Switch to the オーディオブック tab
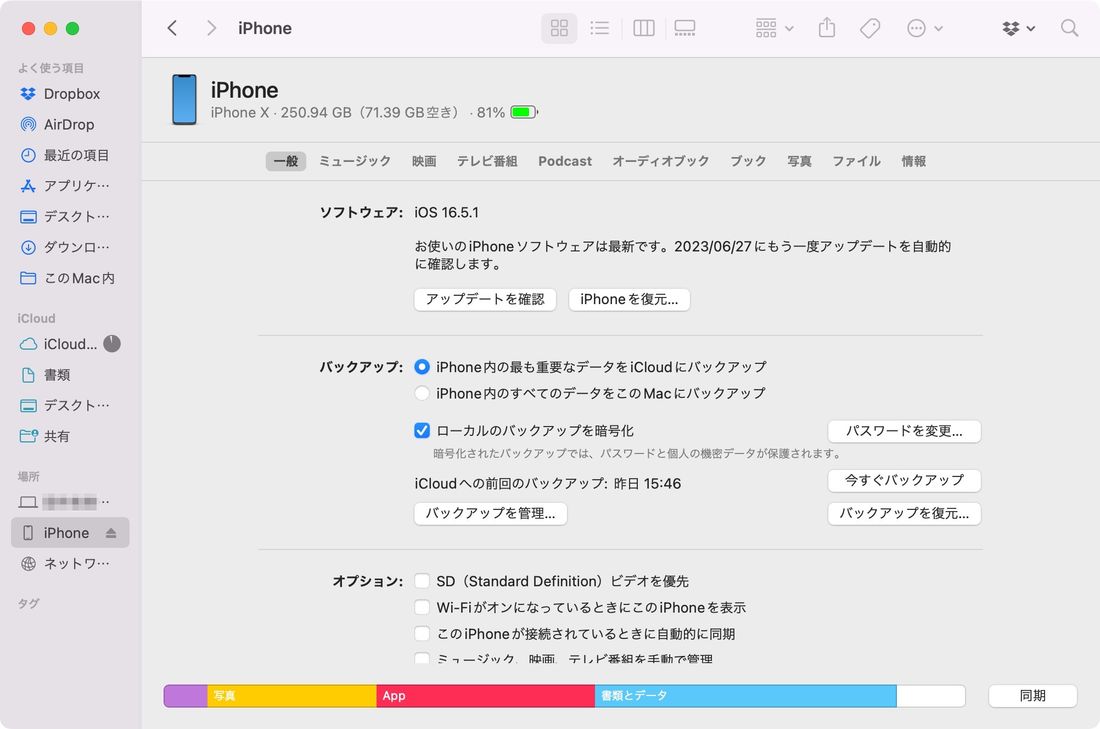 pyautogui.click(x=661, y=161)
